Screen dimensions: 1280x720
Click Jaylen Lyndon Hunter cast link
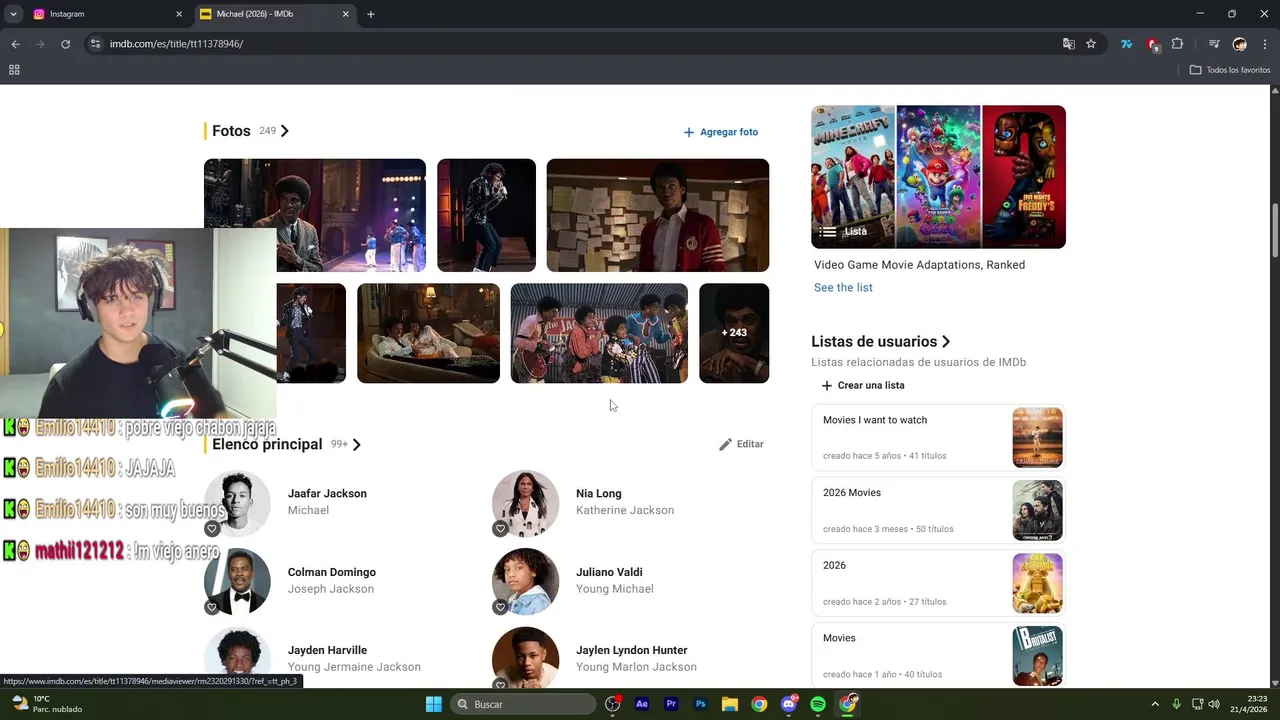point(632,650)
